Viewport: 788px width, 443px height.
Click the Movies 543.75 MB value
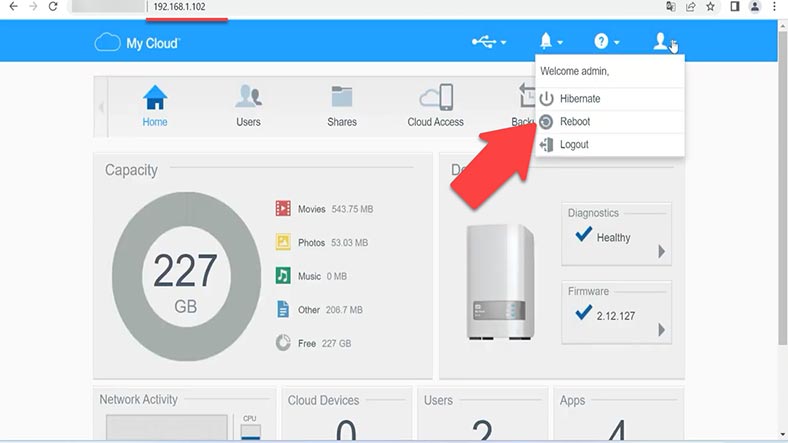pyautogui.click(x=352, y=209)
